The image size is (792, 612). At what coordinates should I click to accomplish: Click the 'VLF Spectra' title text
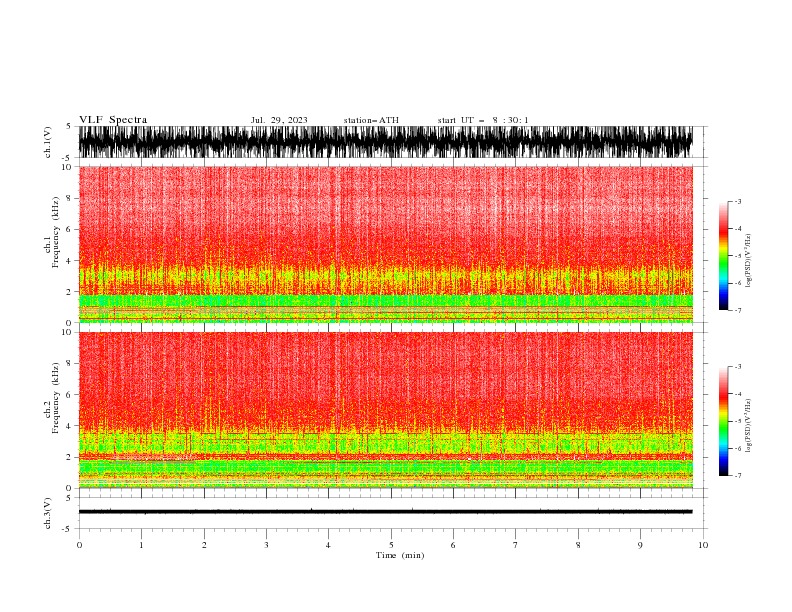tap(113, 120)
